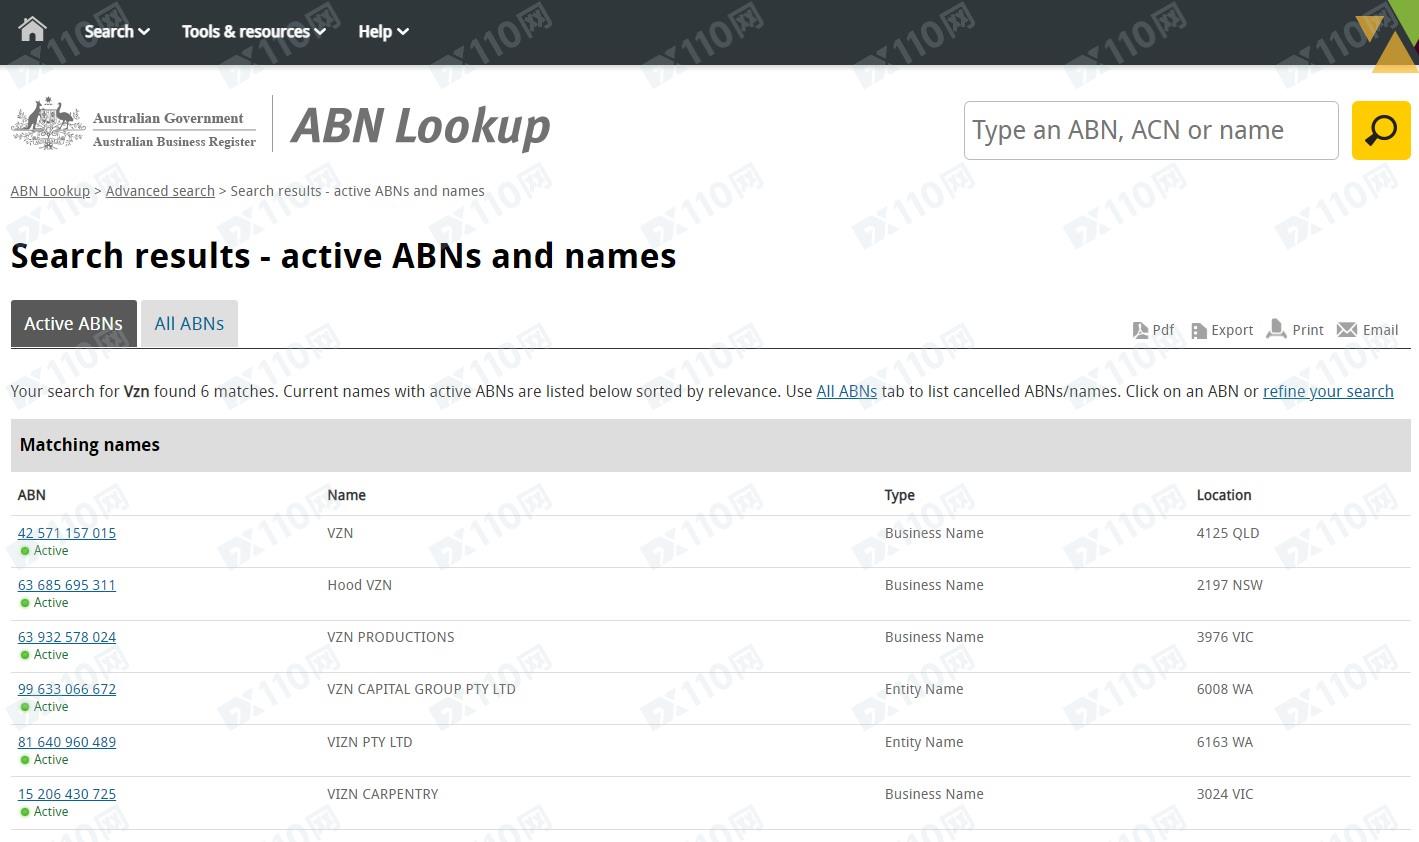The height and width of the screenshot is (842, 1419).
Task: Click the Print icon
Action: [x=1276, y=329]
